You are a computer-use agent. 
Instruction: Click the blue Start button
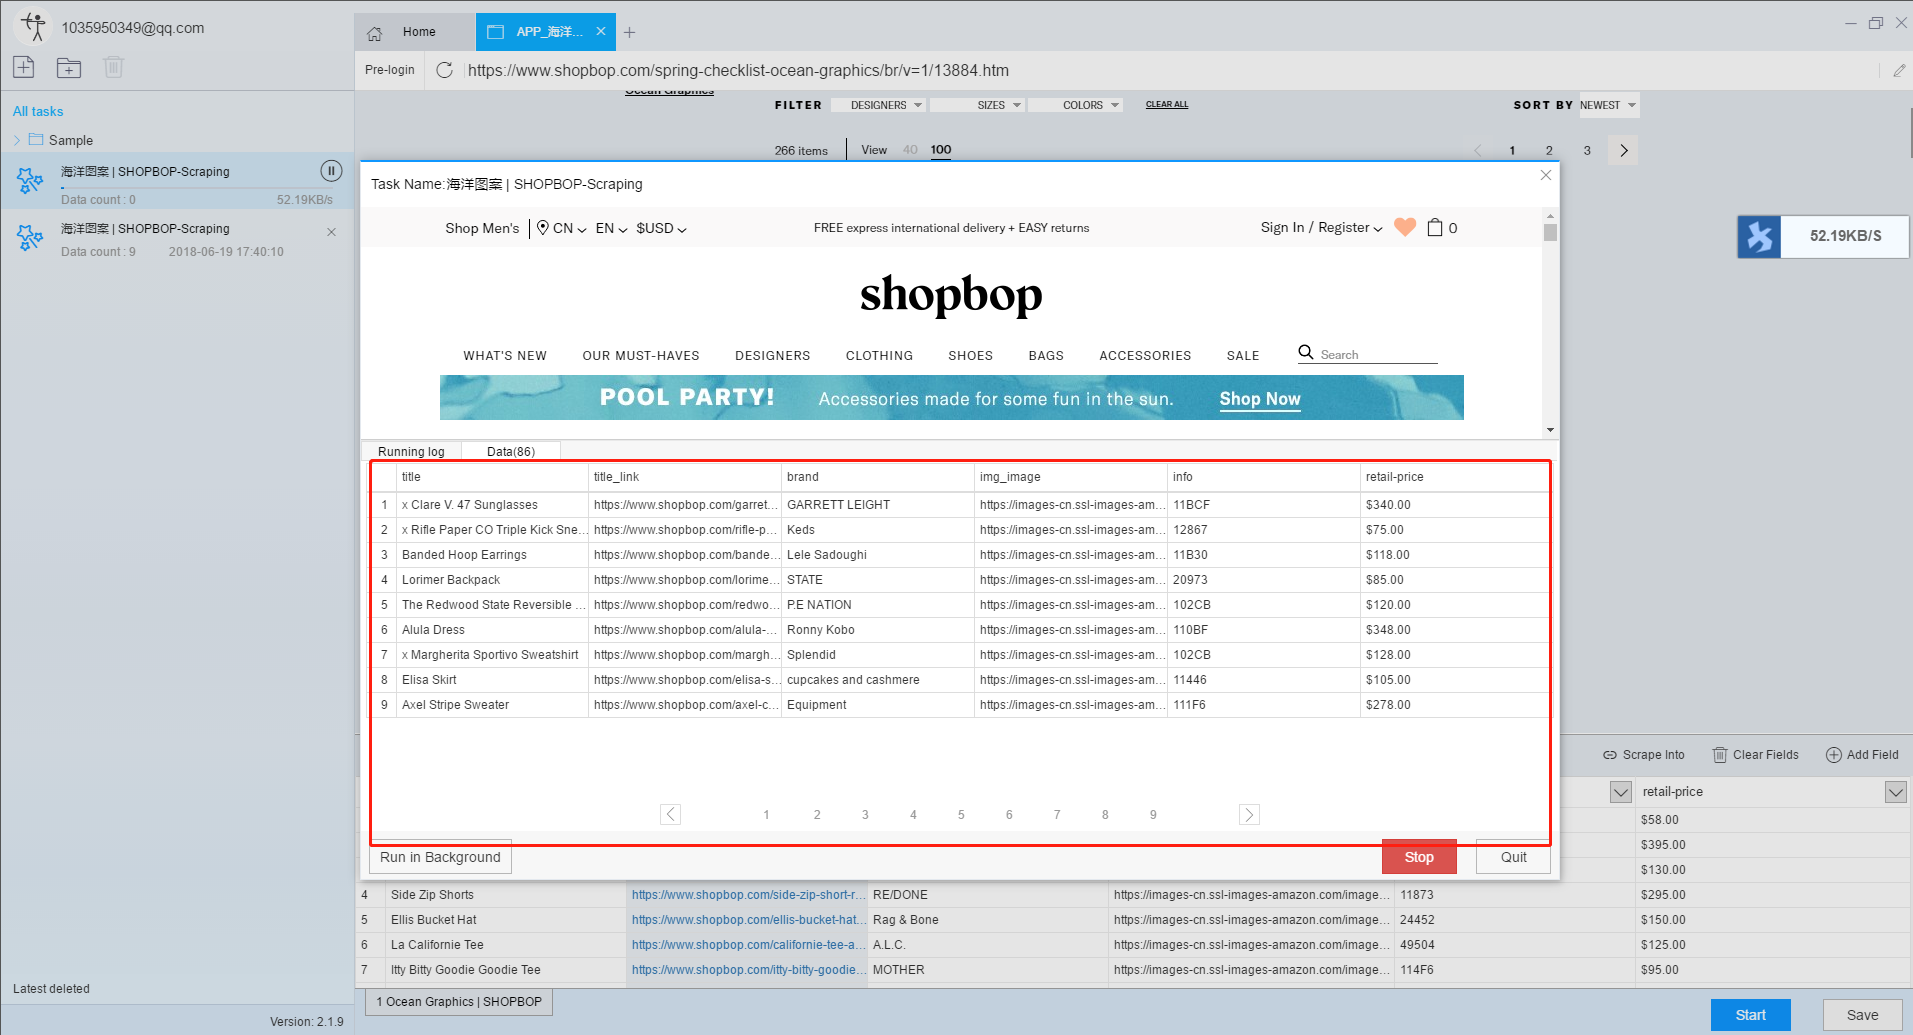coord(1750,1015)
